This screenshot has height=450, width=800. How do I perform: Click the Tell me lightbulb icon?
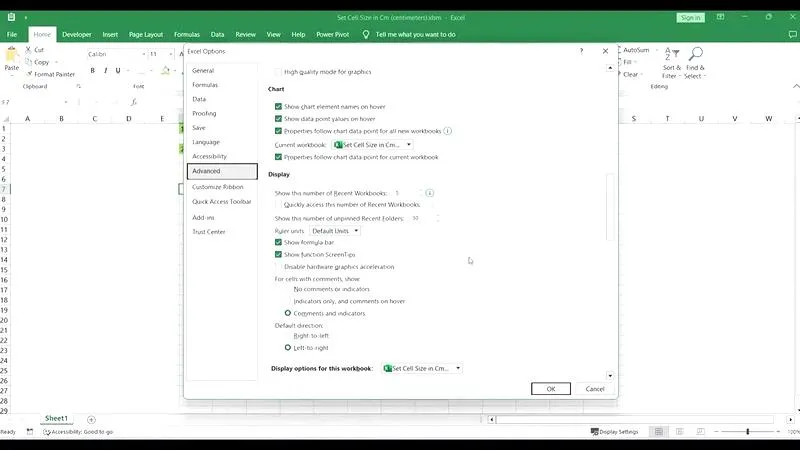tap(366, 34)
